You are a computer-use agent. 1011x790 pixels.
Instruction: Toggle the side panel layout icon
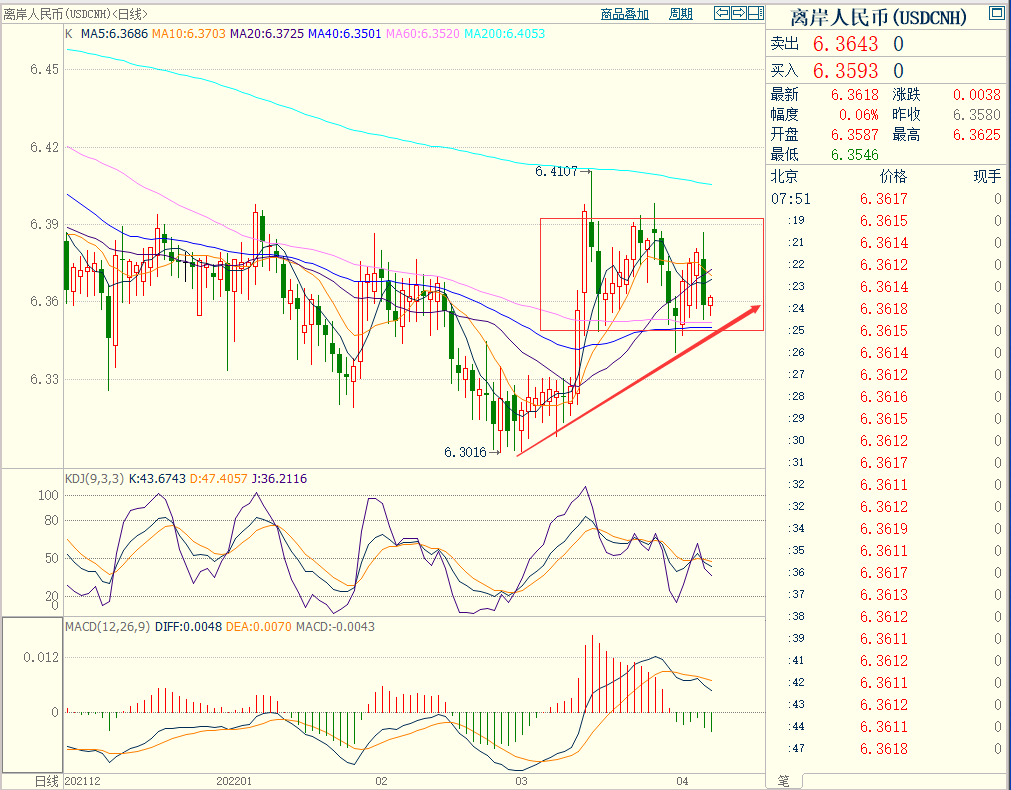(x=756, y=13)
